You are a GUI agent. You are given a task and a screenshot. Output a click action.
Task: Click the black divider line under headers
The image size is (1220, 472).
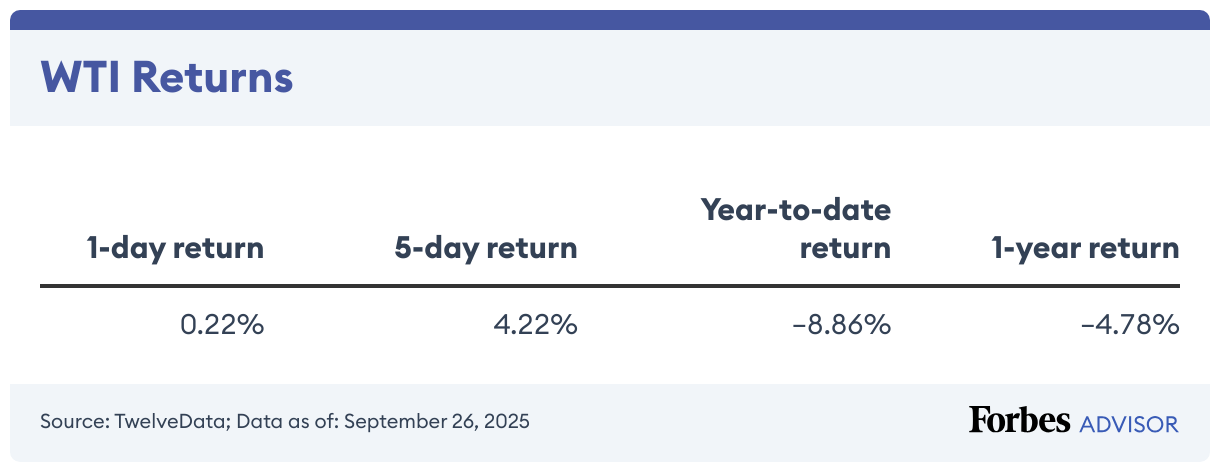point(610,287)
